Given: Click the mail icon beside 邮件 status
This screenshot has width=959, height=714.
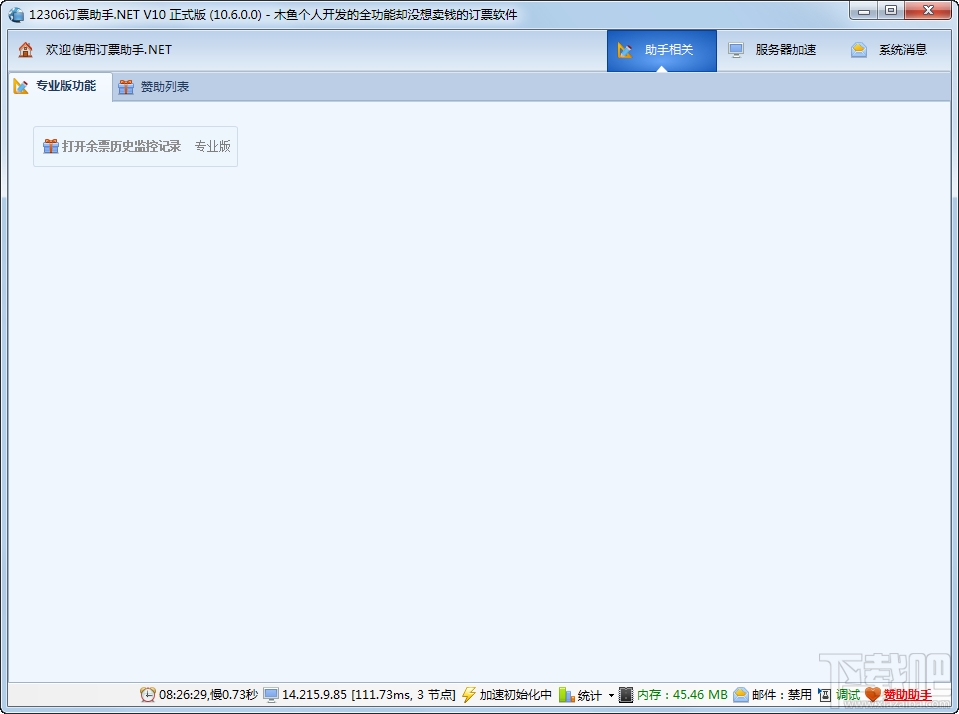Looking at the screenshot, I should (x=739, y=694).
